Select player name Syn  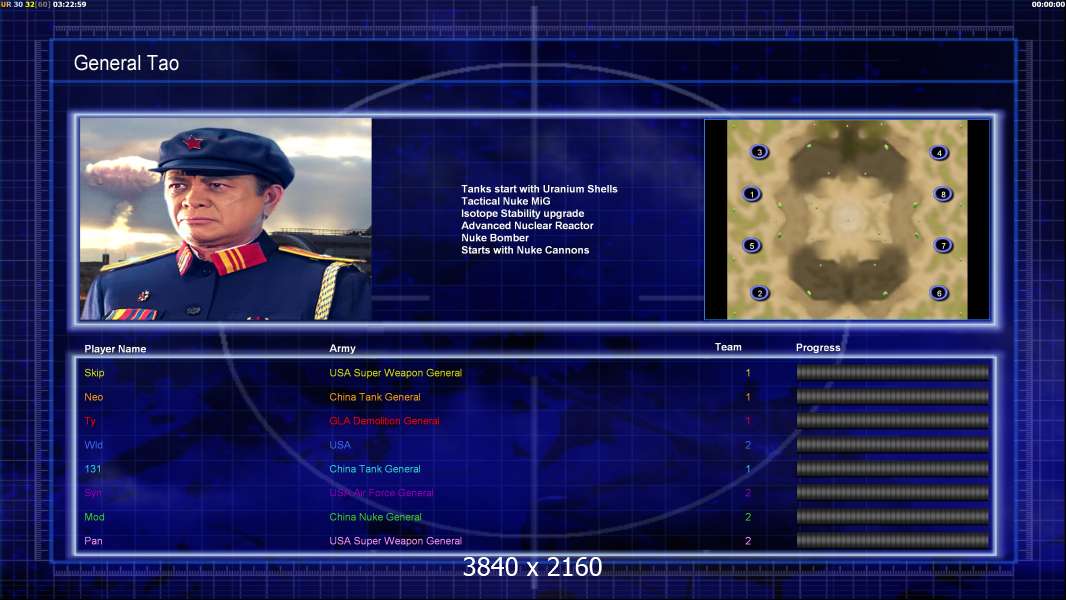(x=92, y=493)
